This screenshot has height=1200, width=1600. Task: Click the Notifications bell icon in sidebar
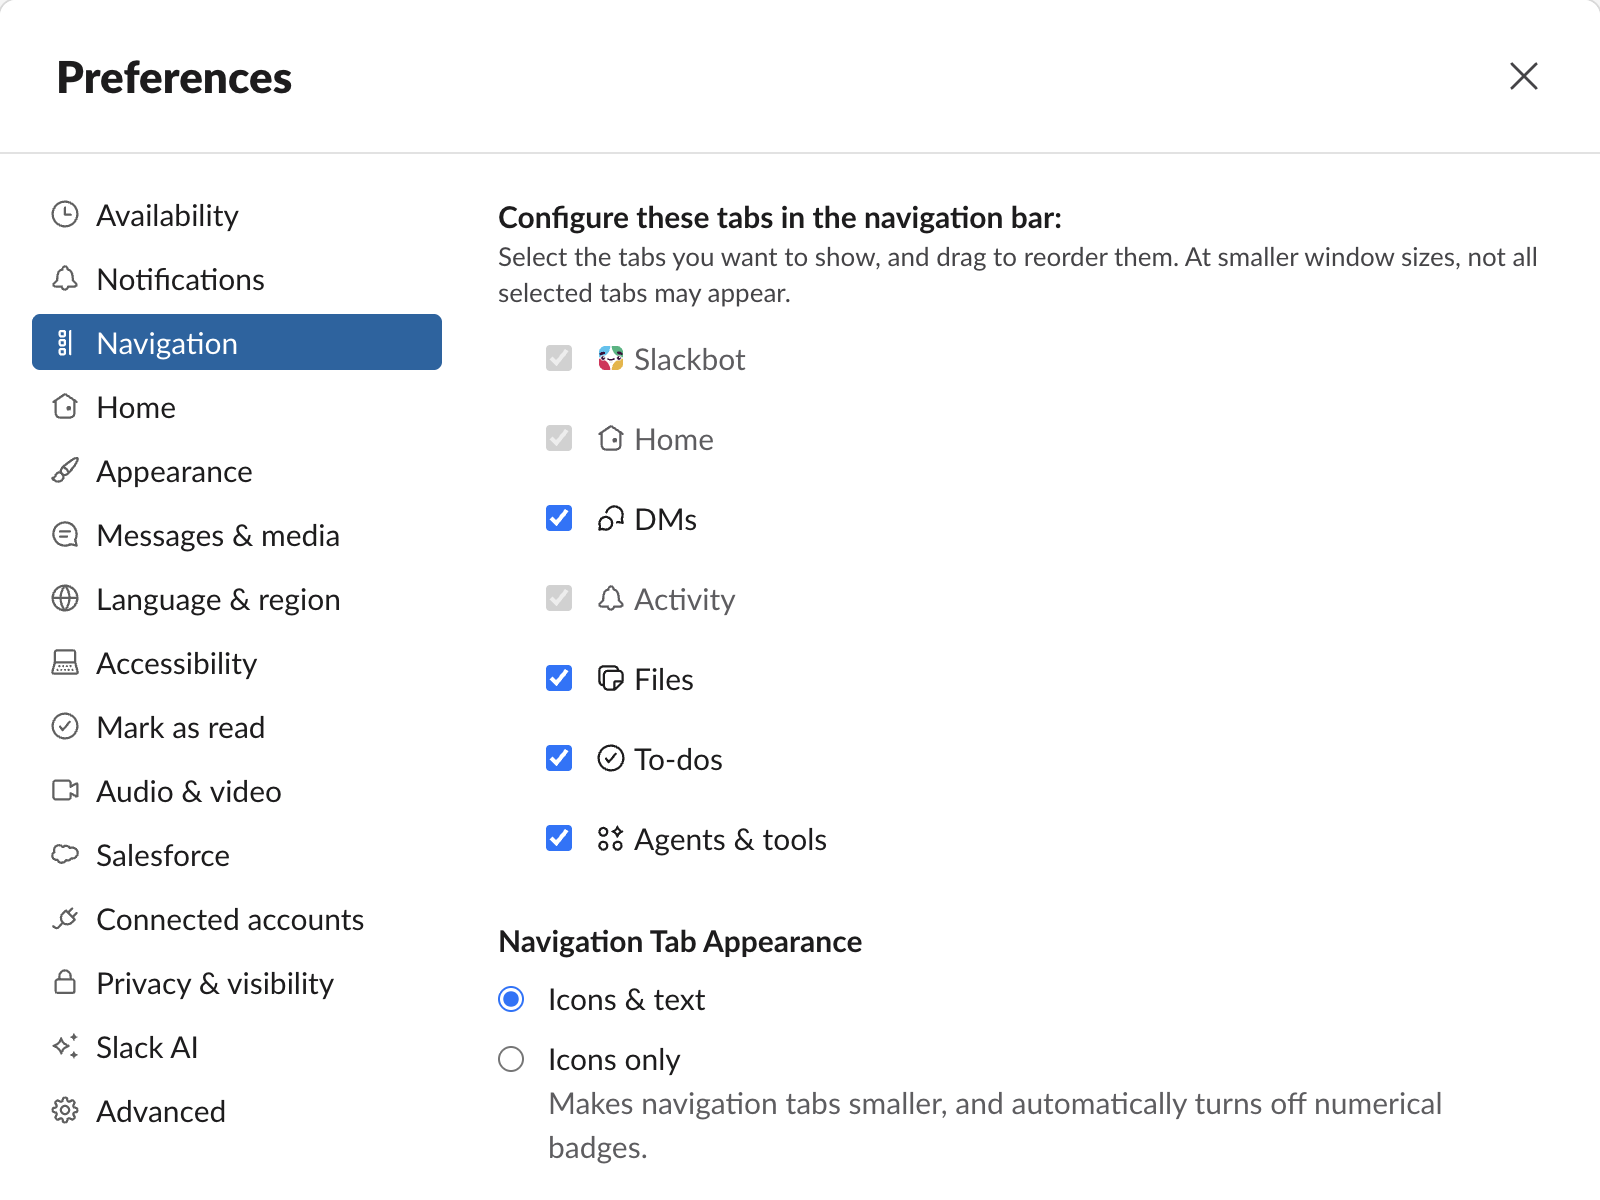pyautogui.click(x=65, y=279)
